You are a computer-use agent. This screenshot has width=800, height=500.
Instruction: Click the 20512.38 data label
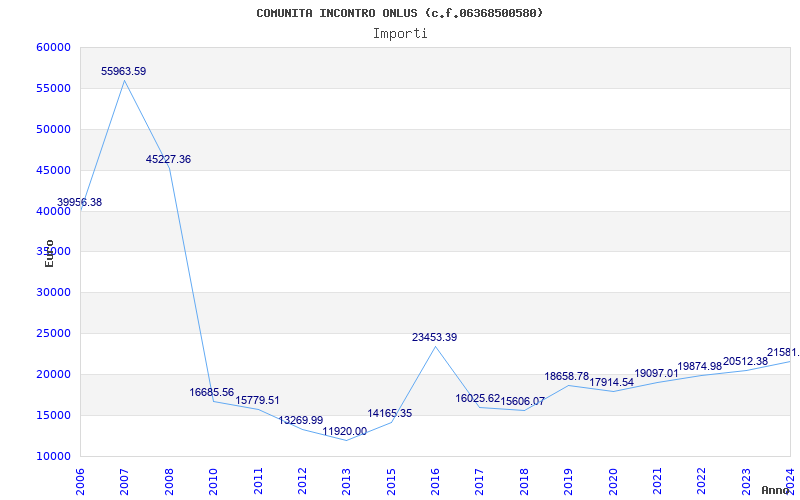[x=745, y=361]
